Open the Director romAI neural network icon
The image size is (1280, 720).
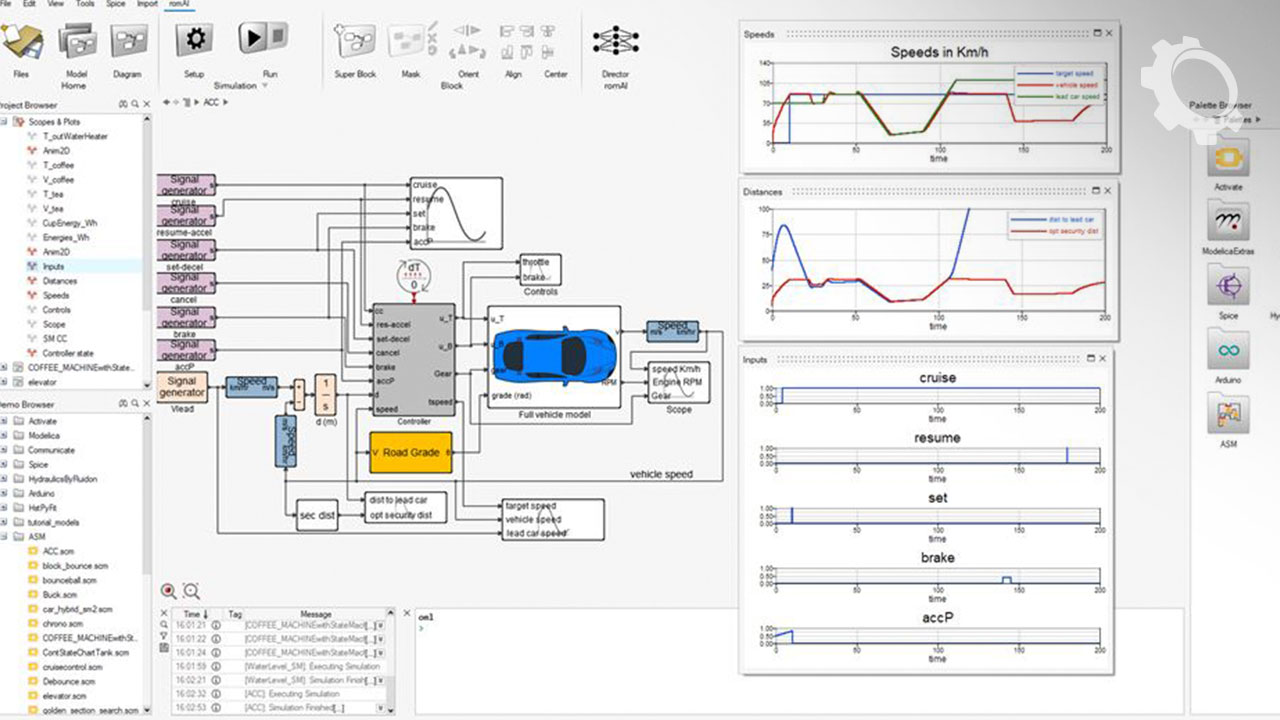pyautogui.click(x=615, y=42)
